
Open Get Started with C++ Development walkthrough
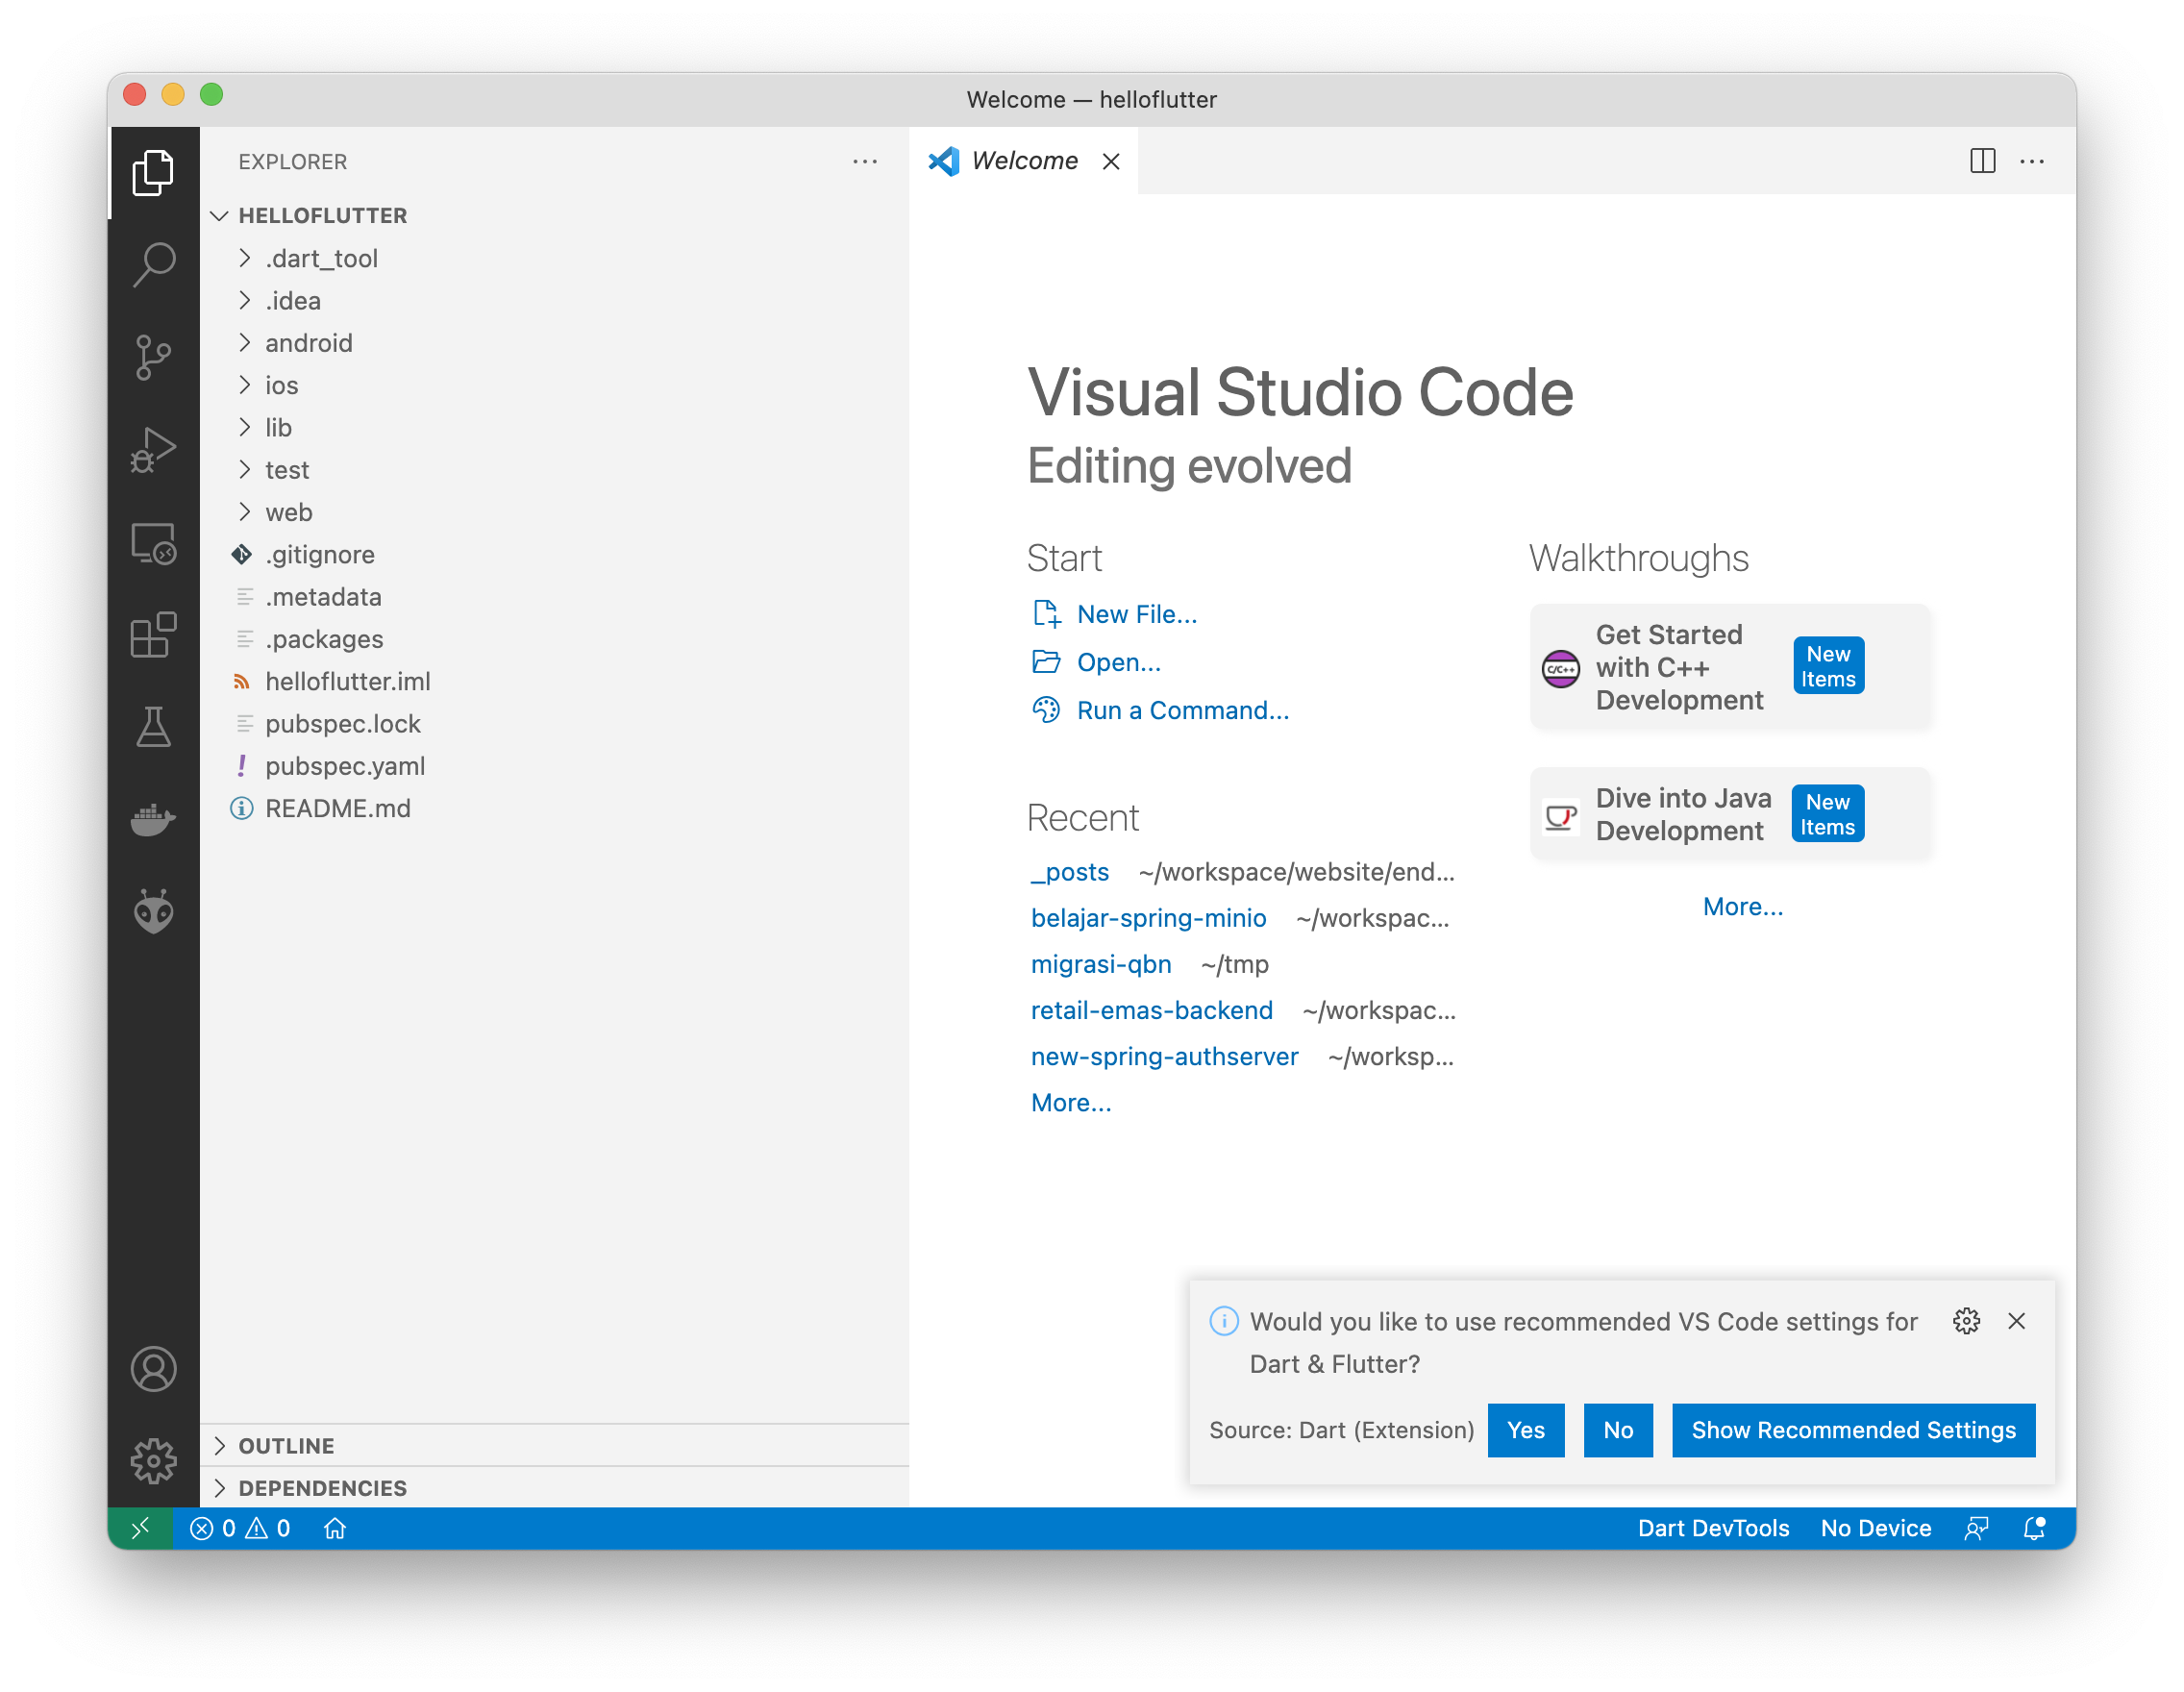coord(1729,666)
